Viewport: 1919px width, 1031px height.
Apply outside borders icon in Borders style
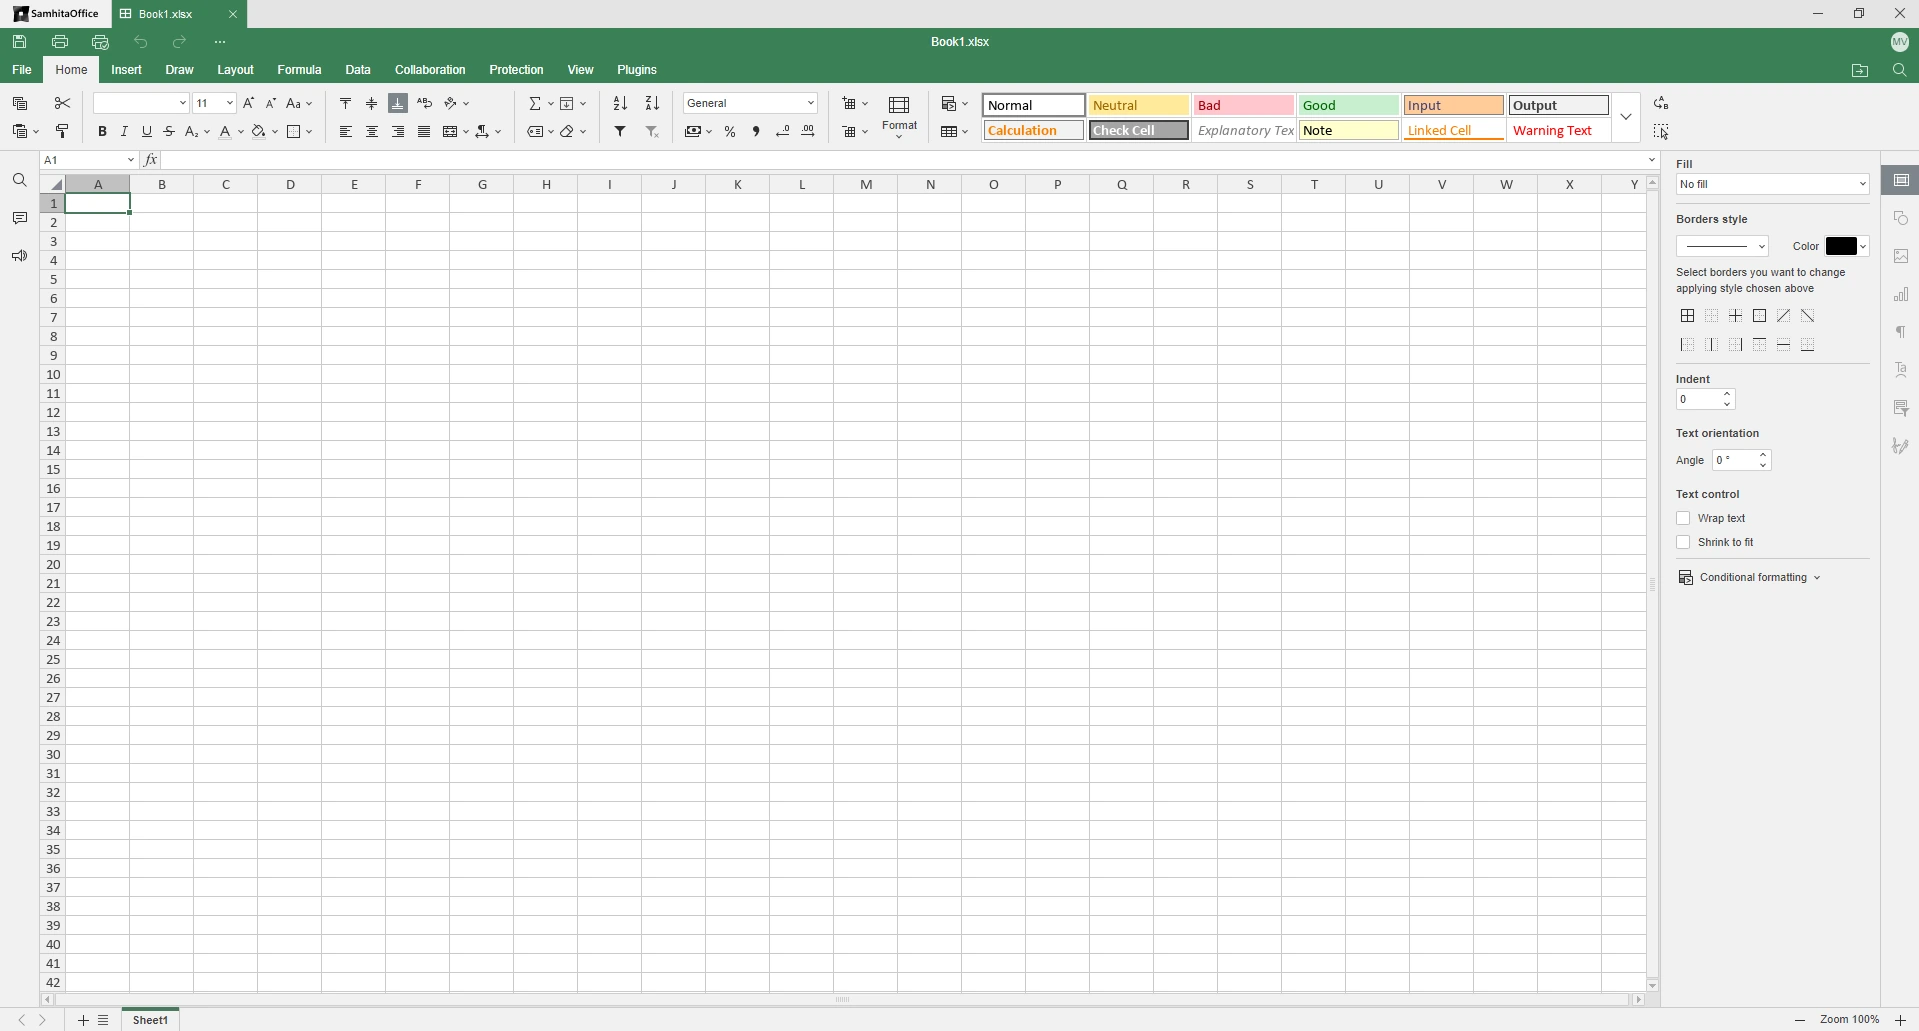1759,316
